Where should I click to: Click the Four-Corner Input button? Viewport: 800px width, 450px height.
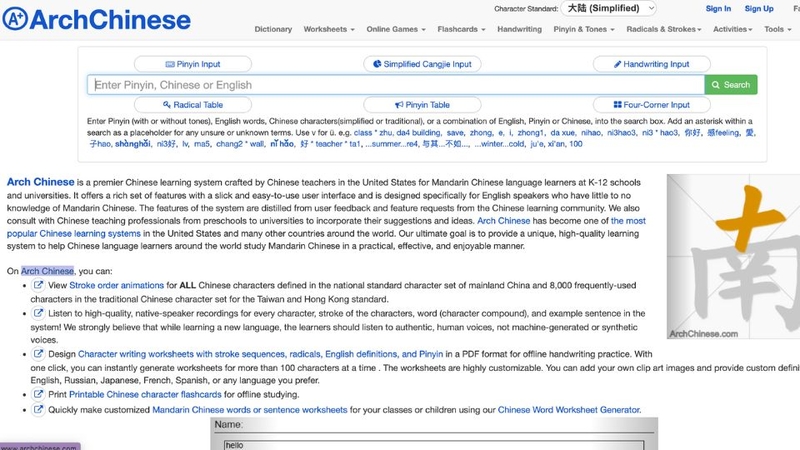(652, 105)
